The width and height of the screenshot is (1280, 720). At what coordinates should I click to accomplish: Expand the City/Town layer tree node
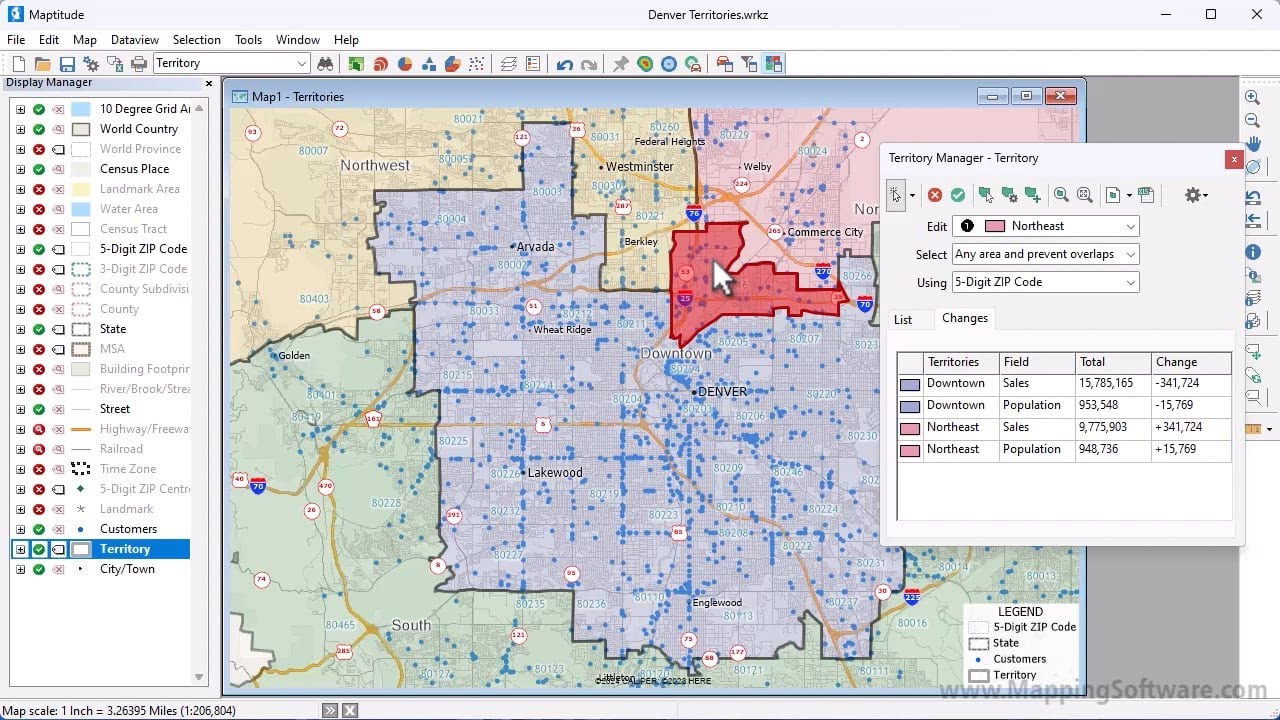tap(20, 569)
